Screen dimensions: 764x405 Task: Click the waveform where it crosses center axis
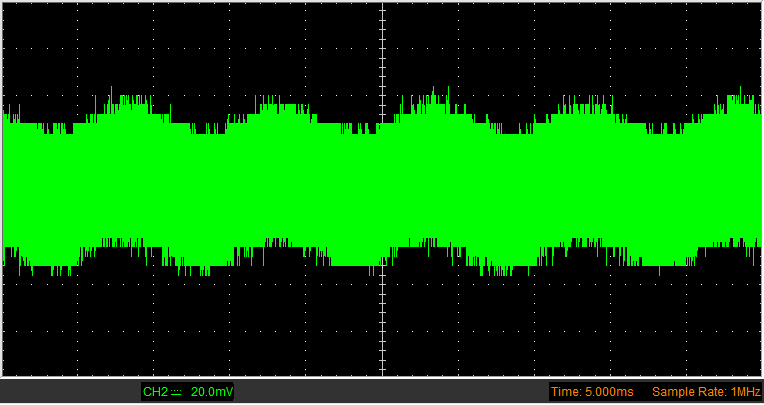click(382, 195)
